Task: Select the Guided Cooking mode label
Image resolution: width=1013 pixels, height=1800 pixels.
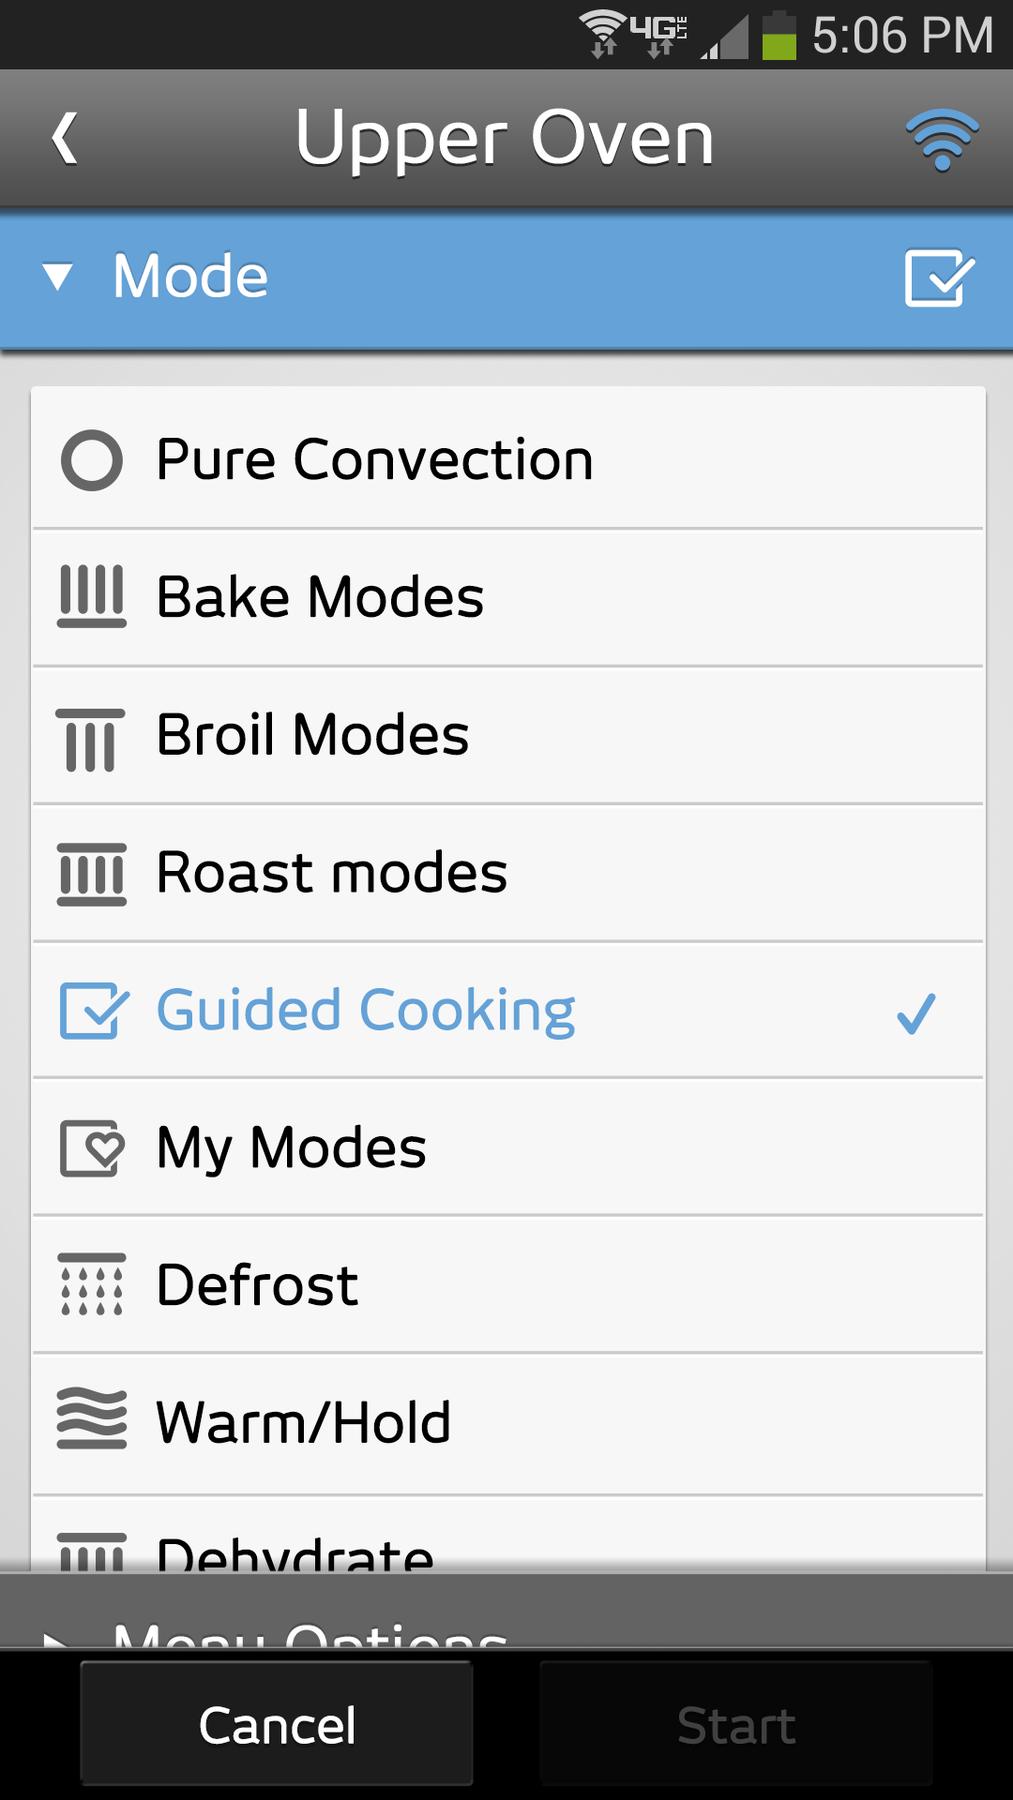Action: (x=366, y=1010)
